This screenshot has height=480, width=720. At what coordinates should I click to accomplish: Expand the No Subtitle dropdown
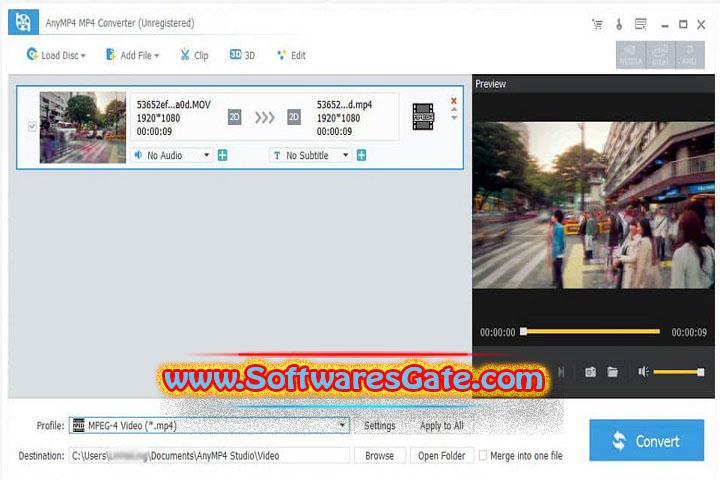[311, 155]
